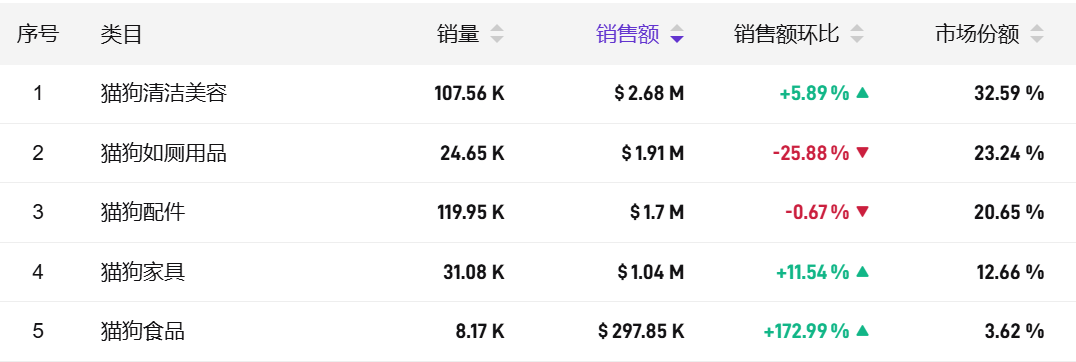This screenshot has width=1076, height=362.
Task: Select revenue $ 1.04 M
Action: click(x=651, y=272)
